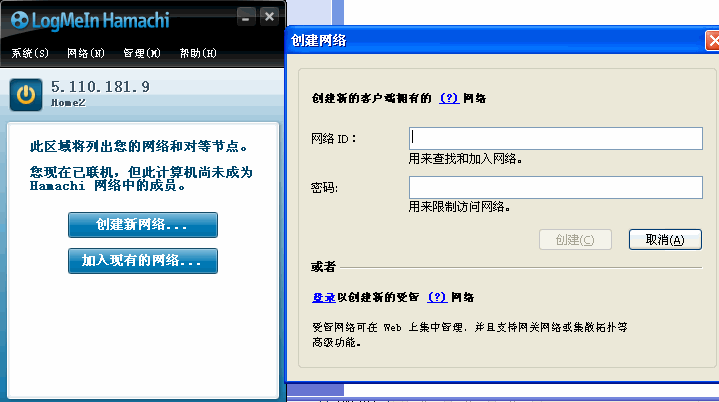
Task: Open the (?) help link for managed networks
Action: tap(437, 297)
